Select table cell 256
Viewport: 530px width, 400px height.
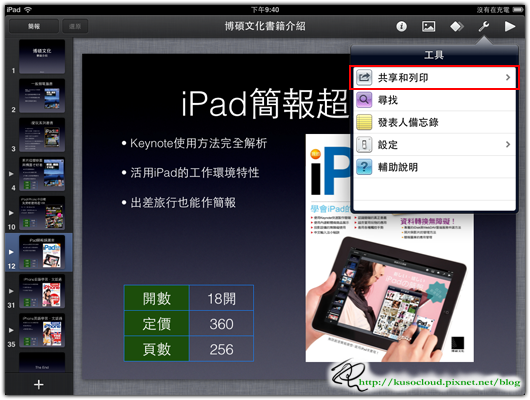pos(221,349)
